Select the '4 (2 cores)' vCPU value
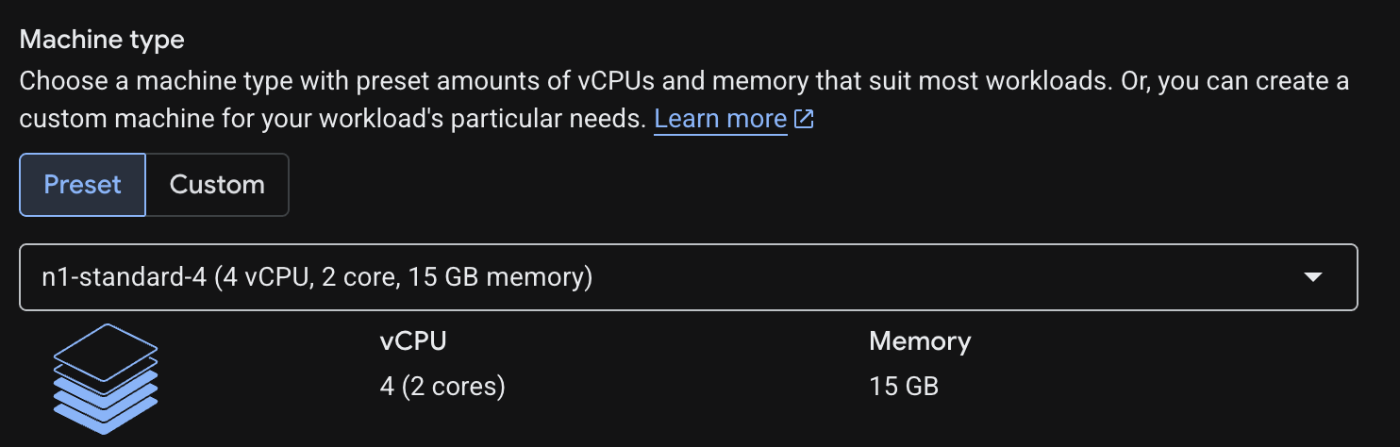The height and width of the screenshot is (447, 1400). tap(442, 386)
